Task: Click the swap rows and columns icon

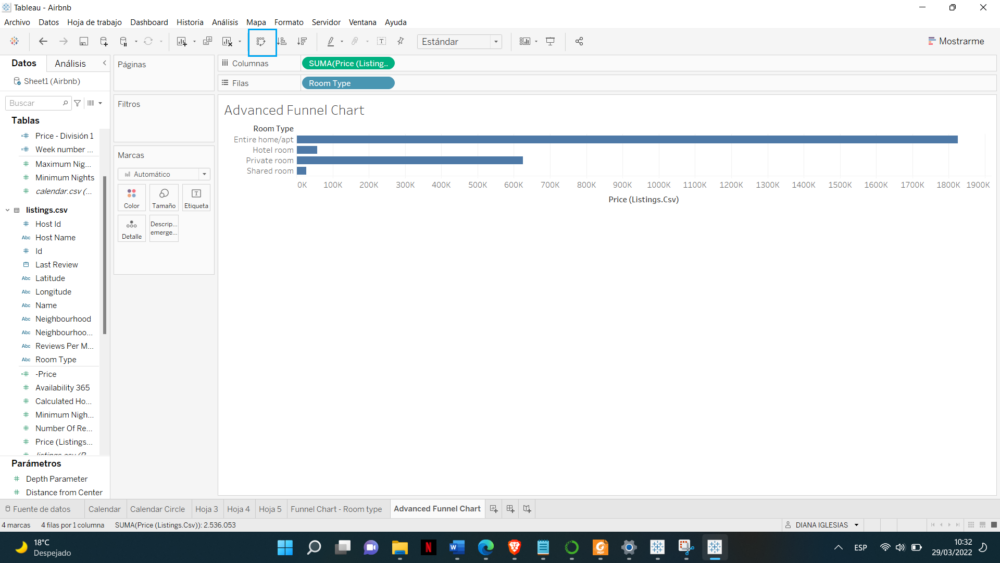Action: pos(261,42)
